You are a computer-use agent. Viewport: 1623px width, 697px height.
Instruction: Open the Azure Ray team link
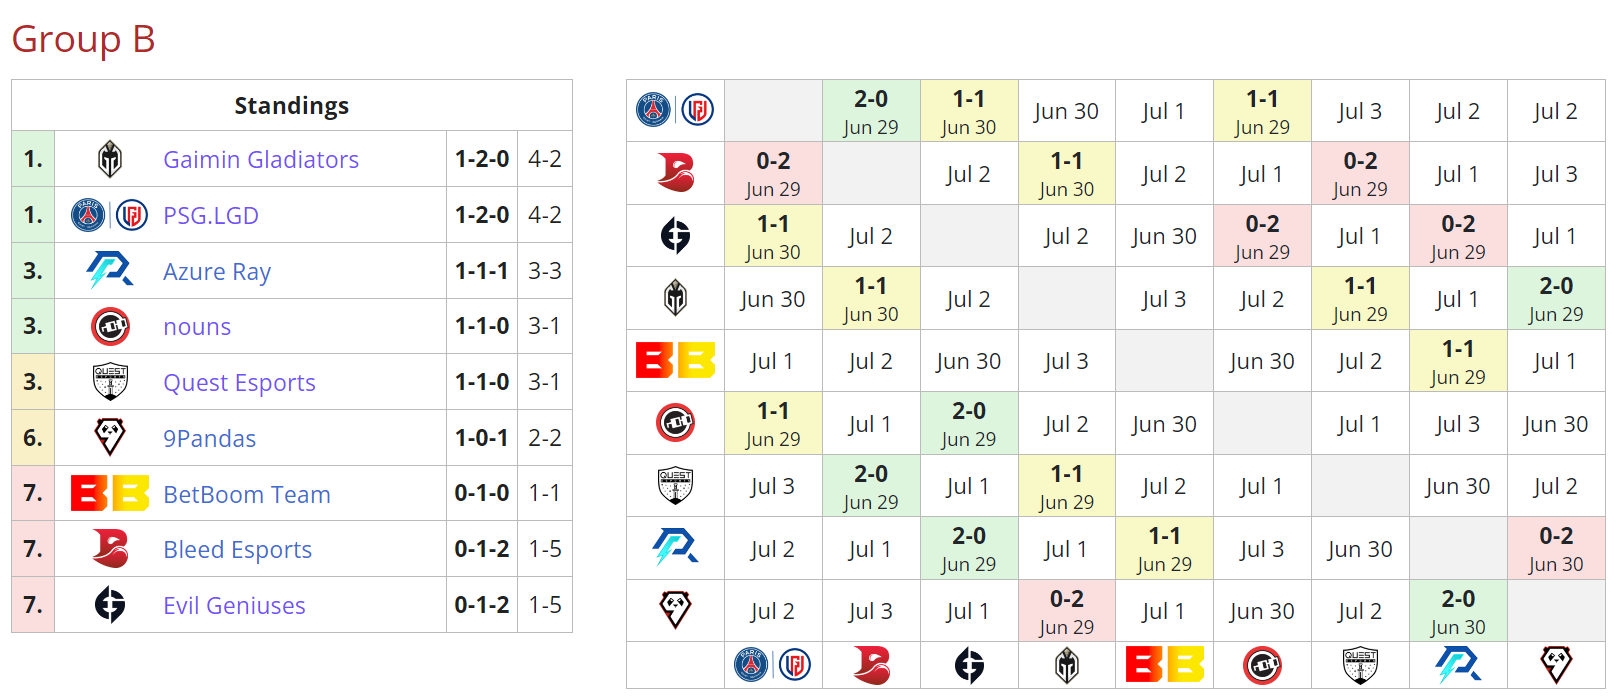217,271
